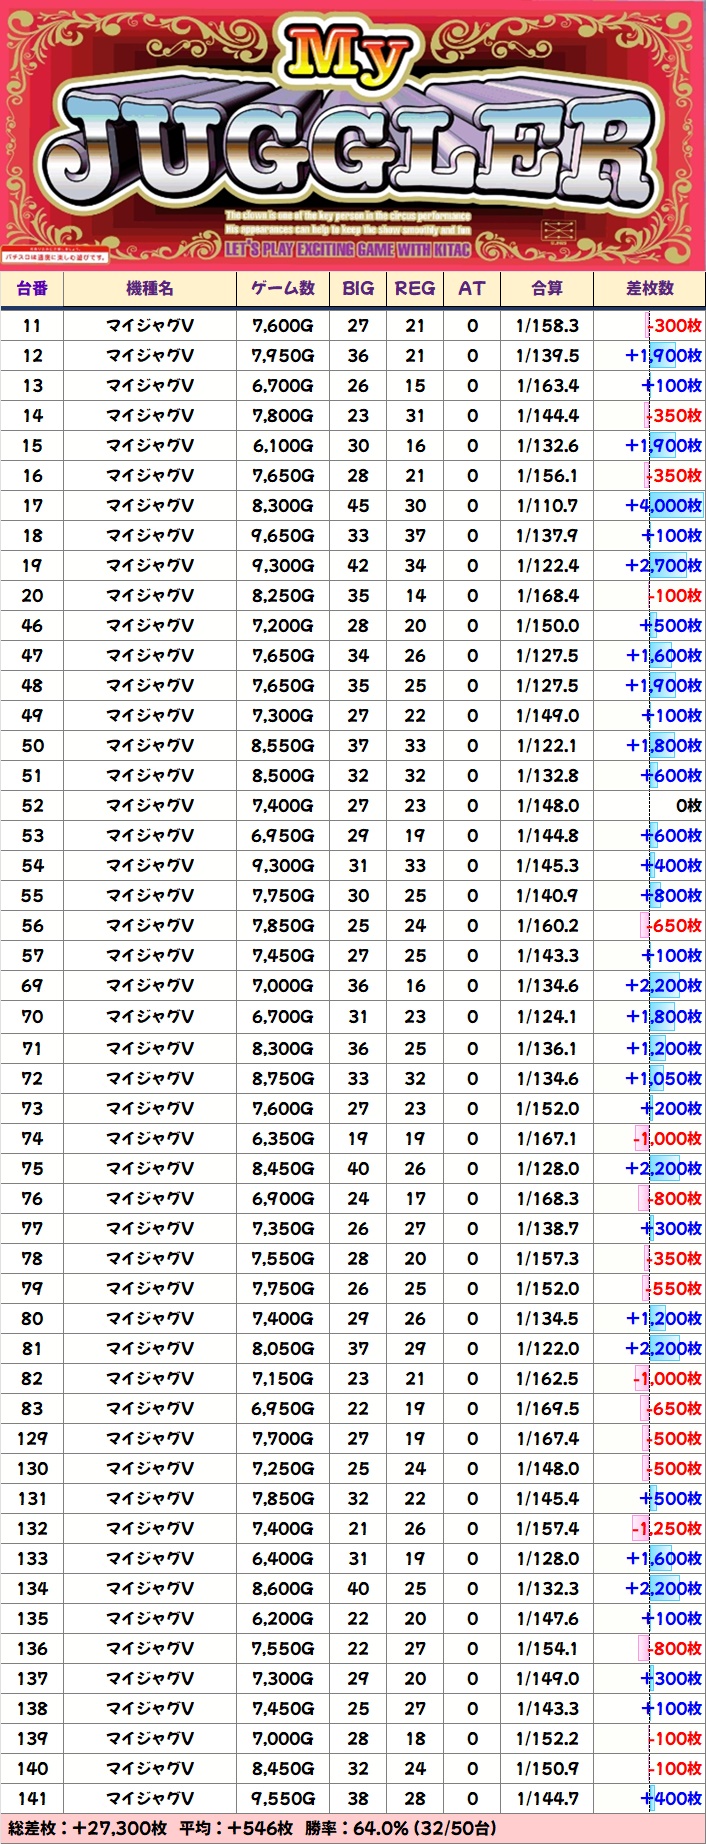Image resolution: width=706 pixels, height=1844 pixels.
Task: Click AT value 0 in machine 74 row
Action: click(x=472, y=1138)
